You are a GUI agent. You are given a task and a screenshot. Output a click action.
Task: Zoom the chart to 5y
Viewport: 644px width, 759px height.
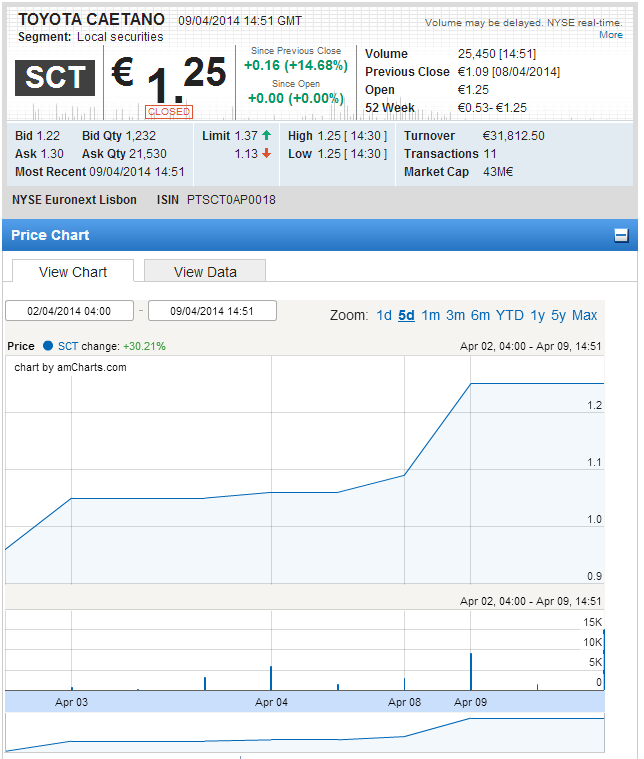tap(558, 315)
